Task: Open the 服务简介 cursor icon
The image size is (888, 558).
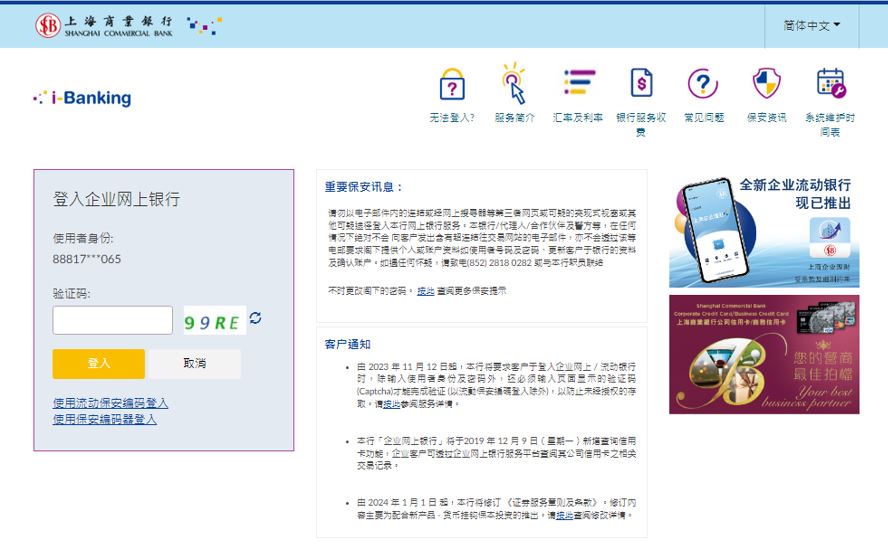Action: (514, 84)
